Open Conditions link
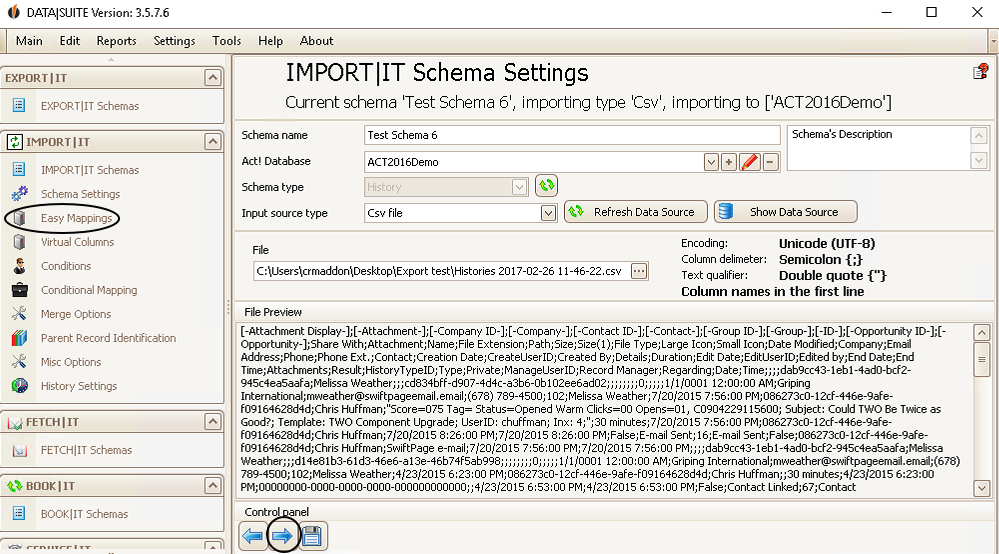Image resolution: width=999 pixels, height=554 pixels. tap(66, 266)
